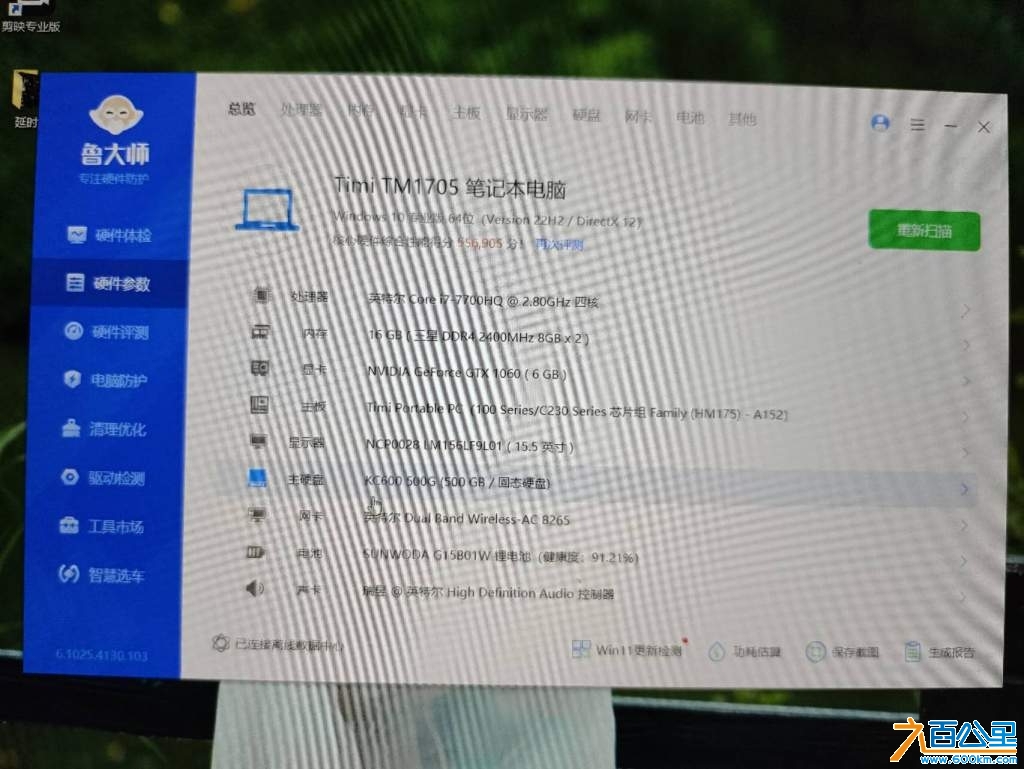Open 功耗估算 power estimate
This screenshot has height=769, width=1024.
[x=744, y=651]
